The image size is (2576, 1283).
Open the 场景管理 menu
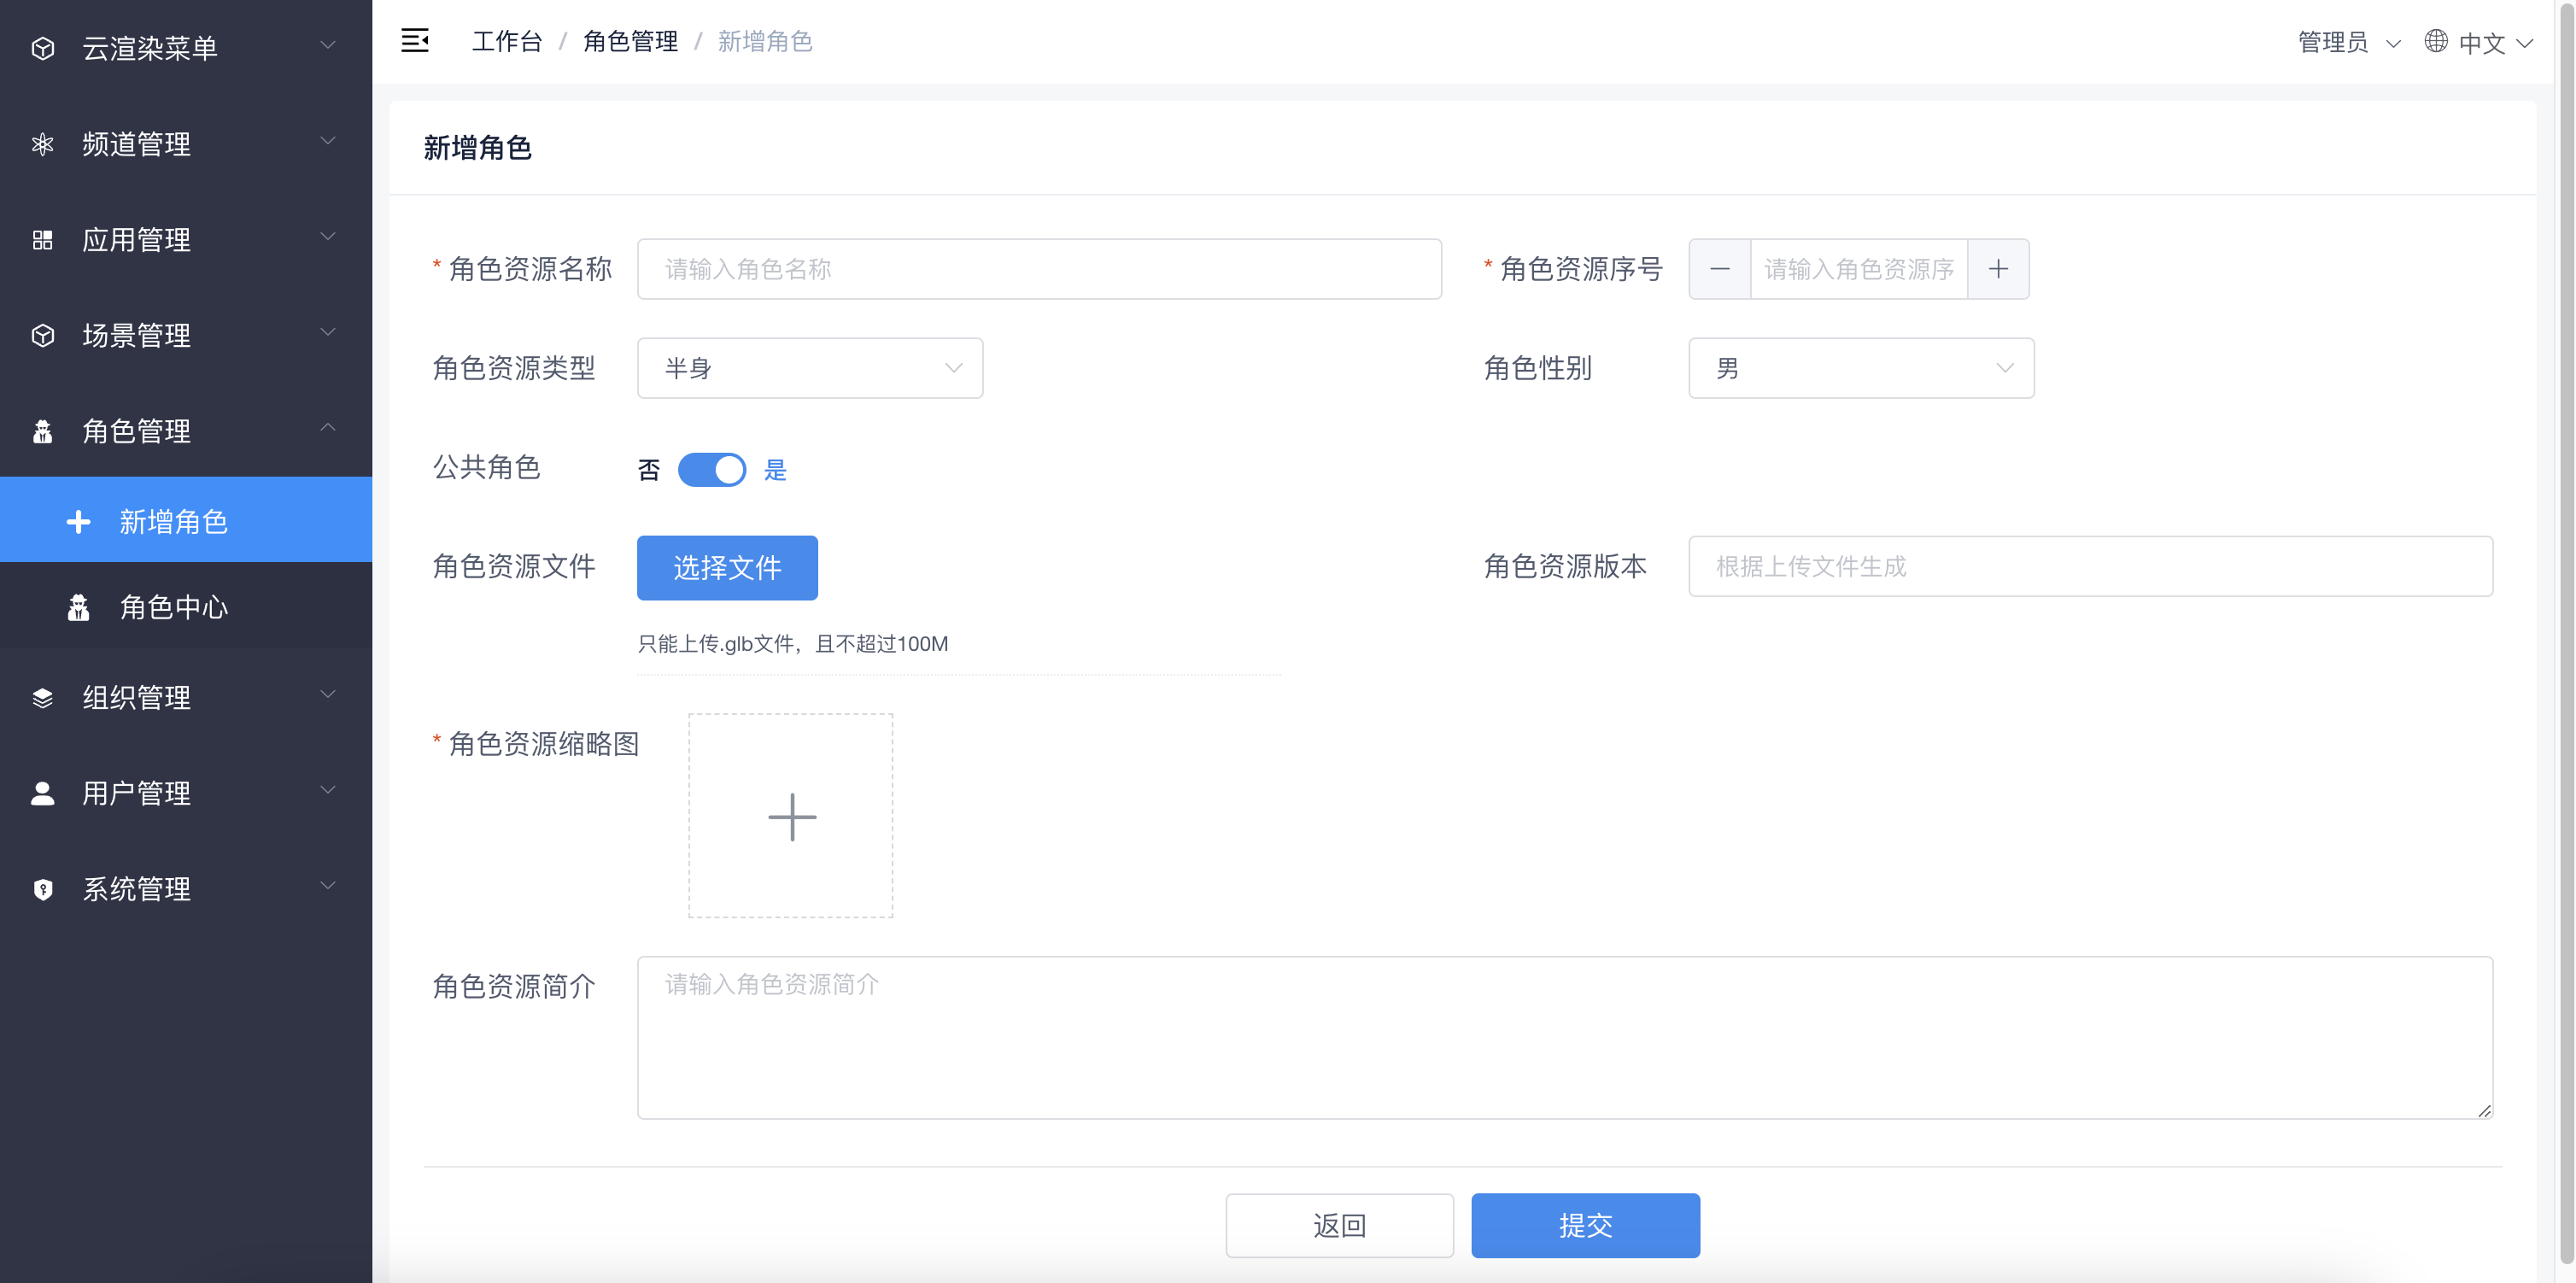point(186,335)
